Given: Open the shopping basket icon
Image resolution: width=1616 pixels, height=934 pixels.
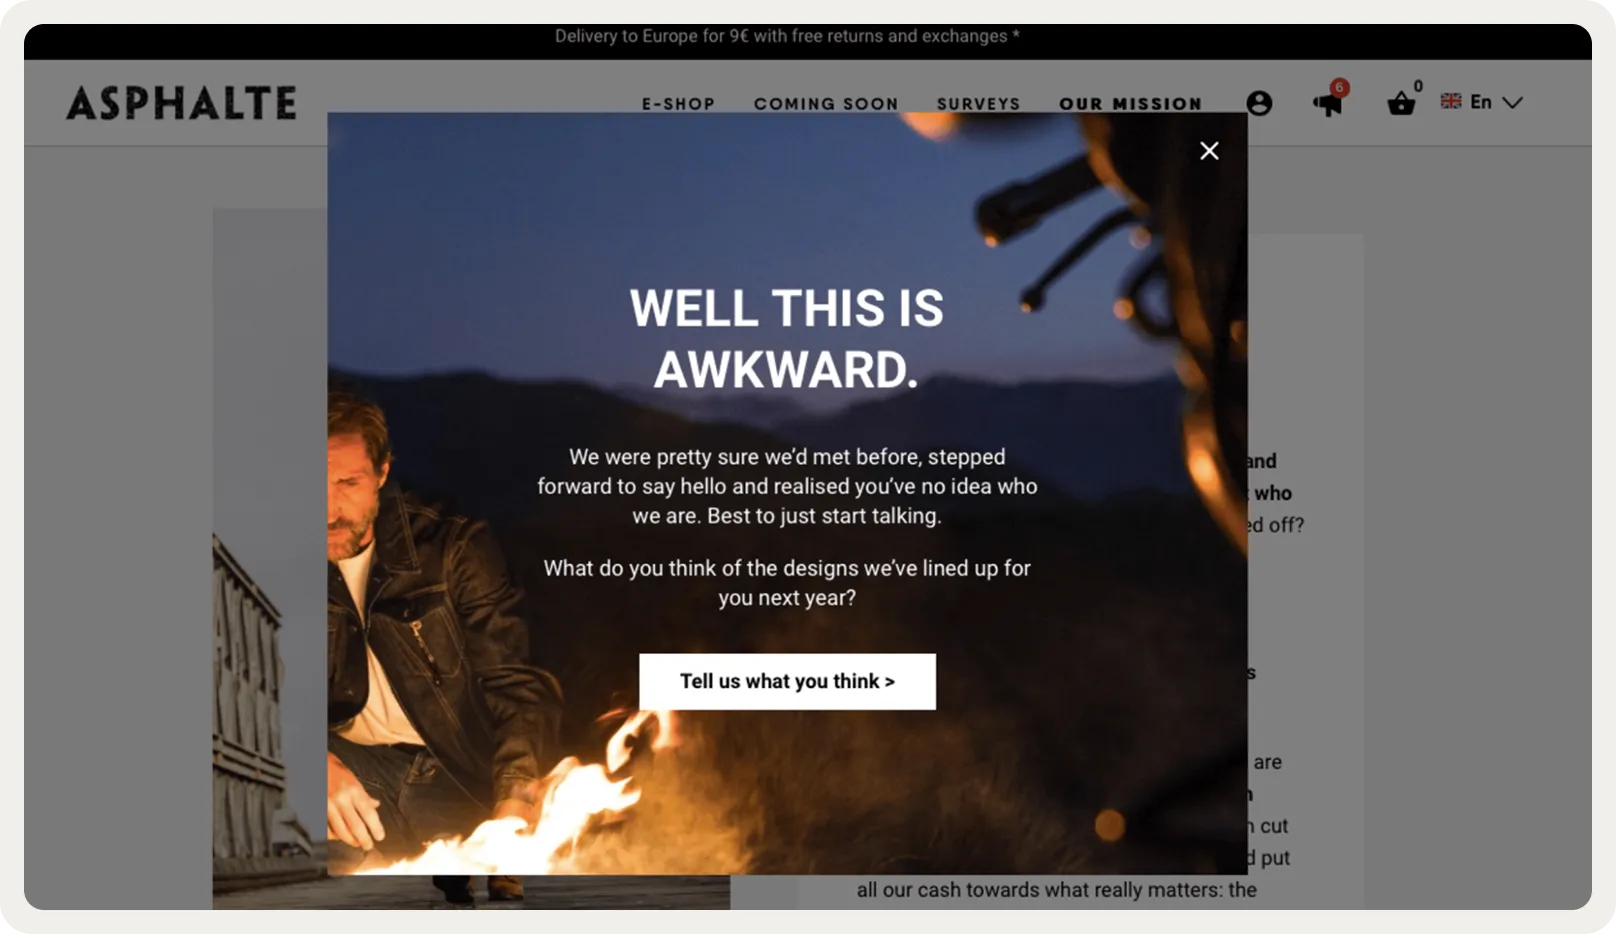Looking at the screenshot, I should [1401, 103].
